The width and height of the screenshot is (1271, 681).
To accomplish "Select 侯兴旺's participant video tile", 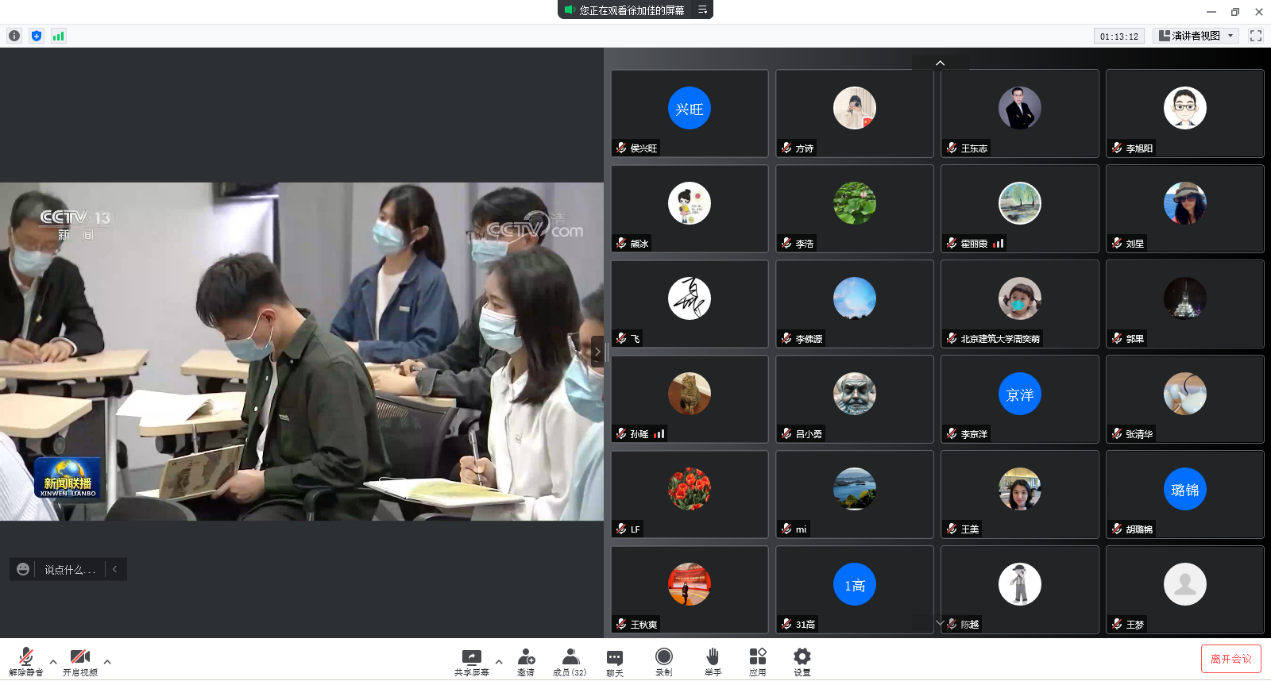I will click(689, 113).
